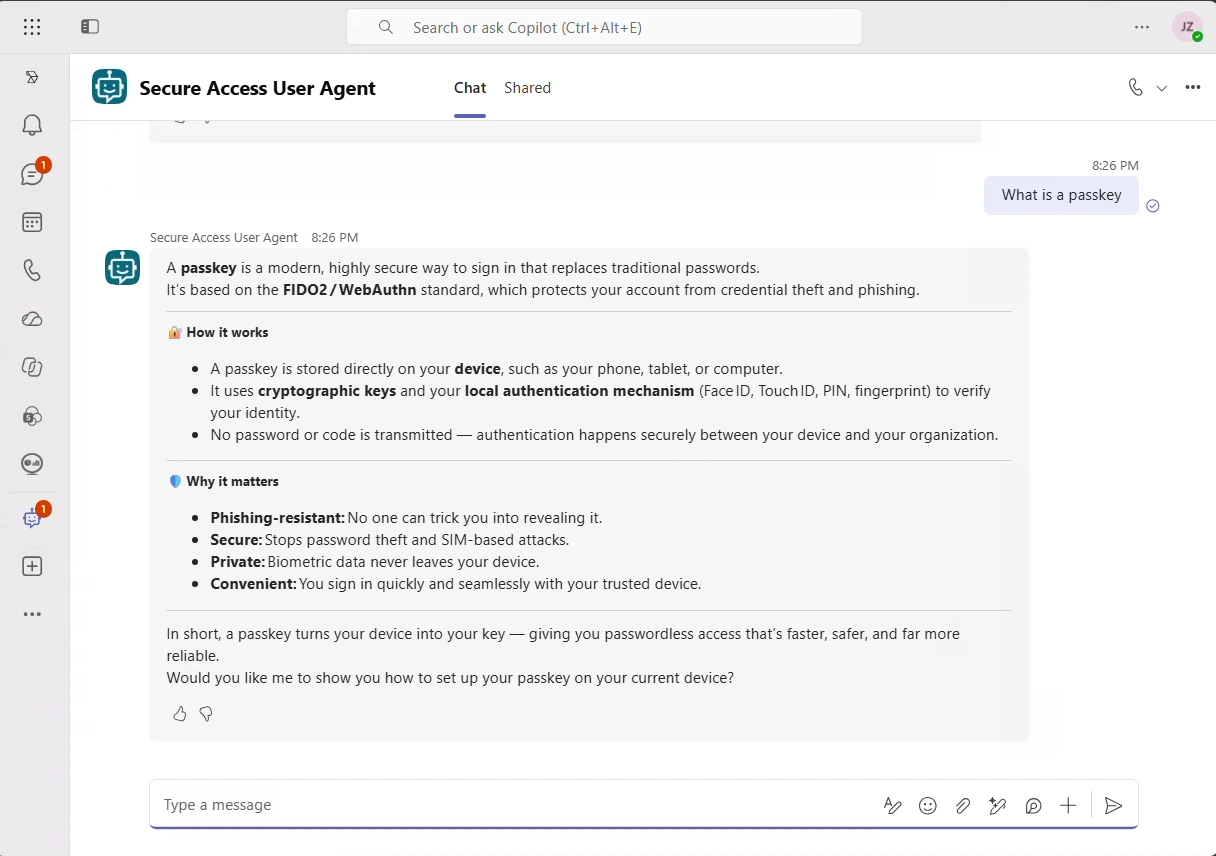
Task: Open the Viva Insights chart icon
Action: [x=32, y=464]
